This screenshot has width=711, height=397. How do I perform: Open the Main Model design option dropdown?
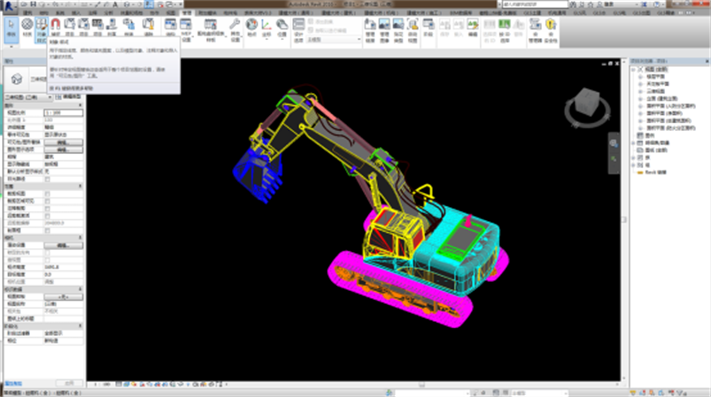334,40
